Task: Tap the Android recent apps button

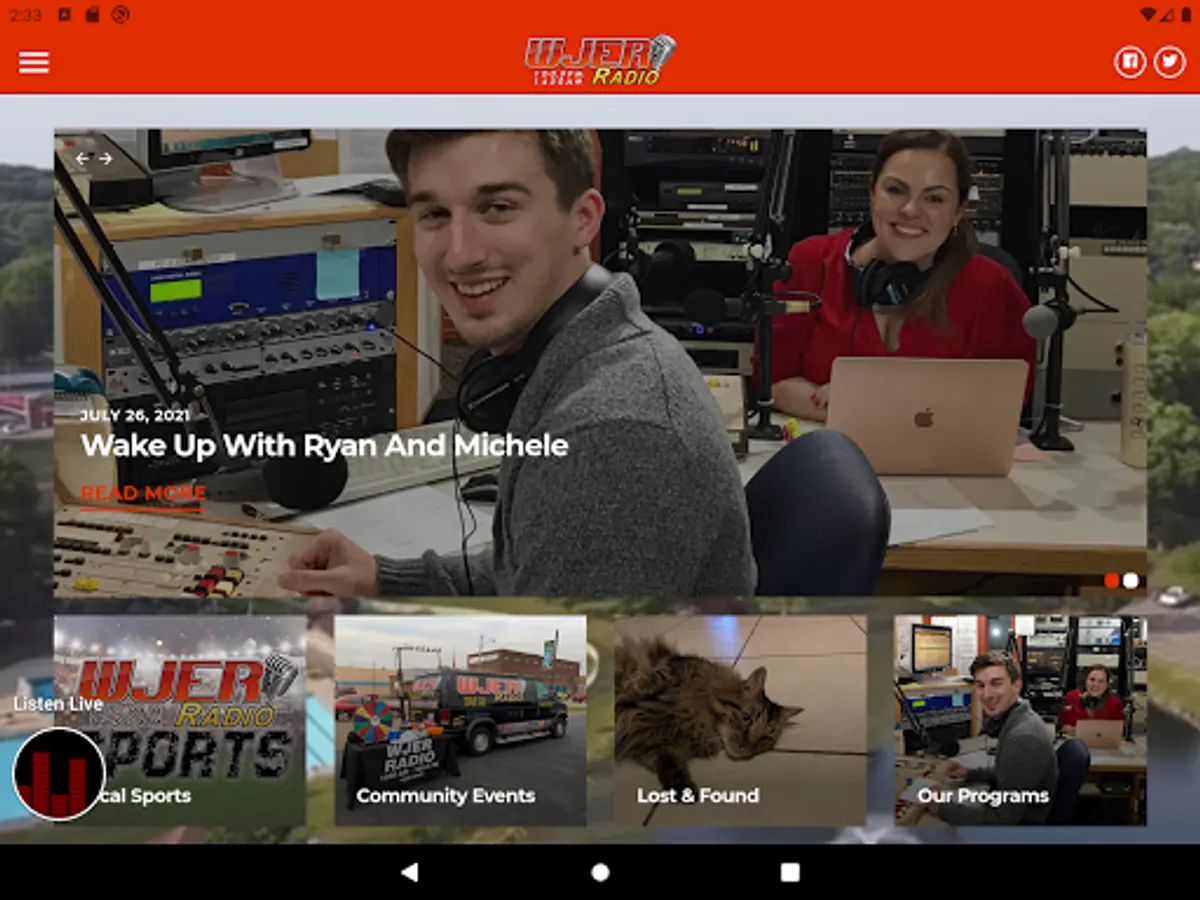Action: [x=790, y=872]
